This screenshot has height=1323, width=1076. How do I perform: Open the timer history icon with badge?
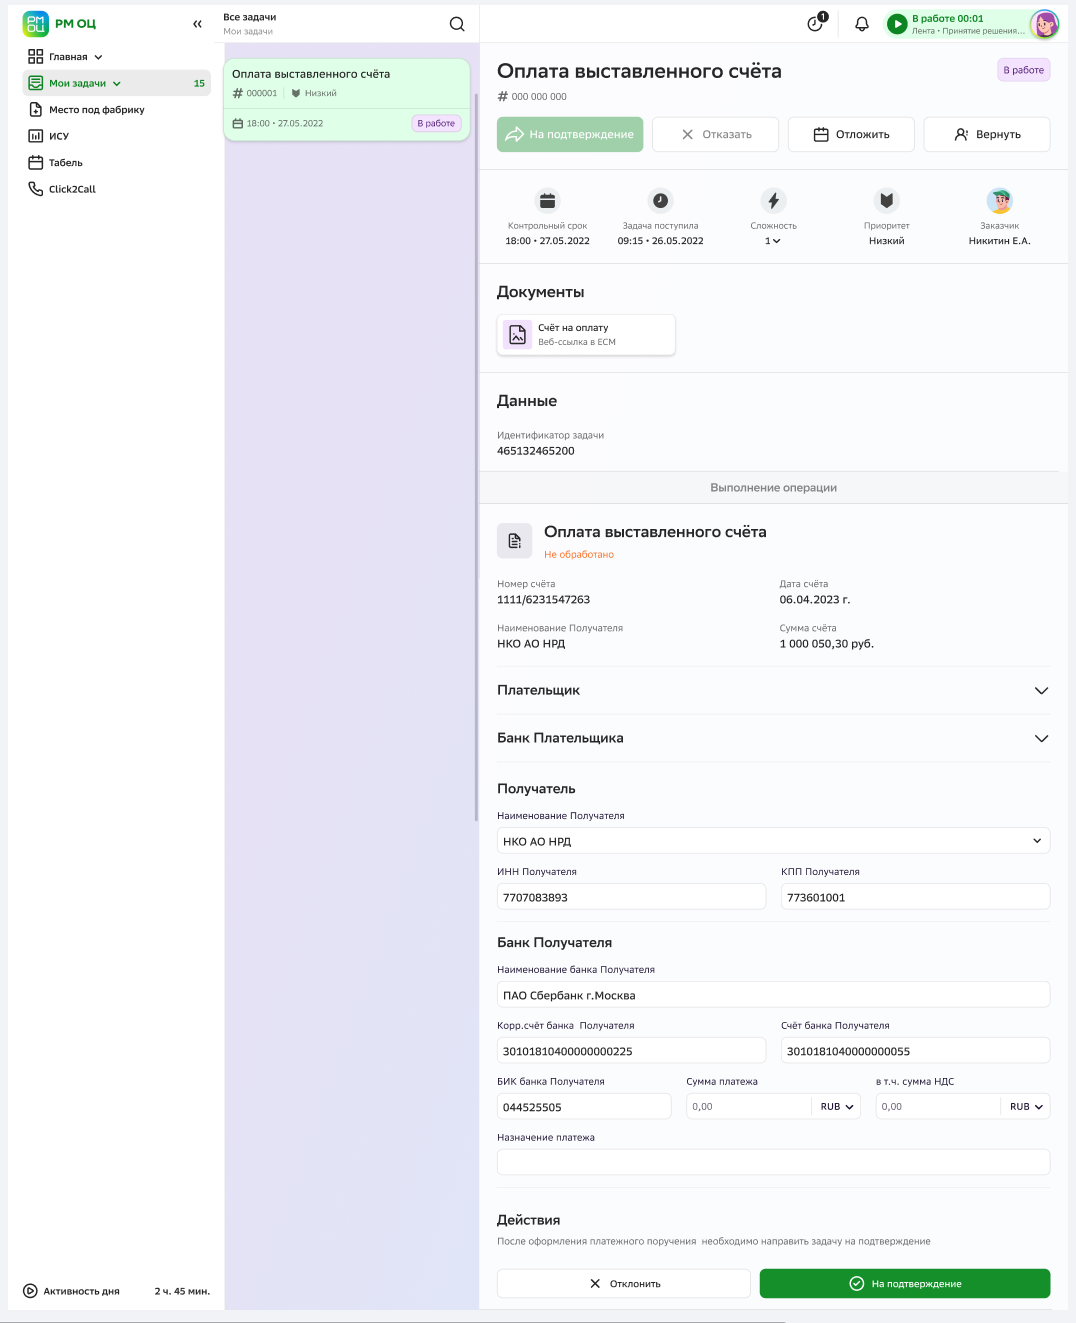tap(816, 24)
